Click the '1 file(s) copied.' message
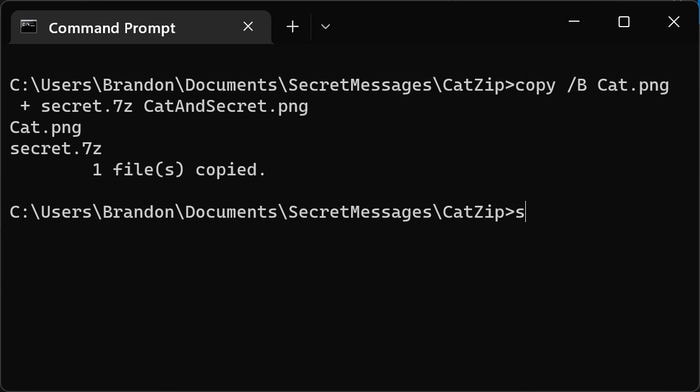The image size is (700, 392). pyautogui.click(x=179, y=170)
